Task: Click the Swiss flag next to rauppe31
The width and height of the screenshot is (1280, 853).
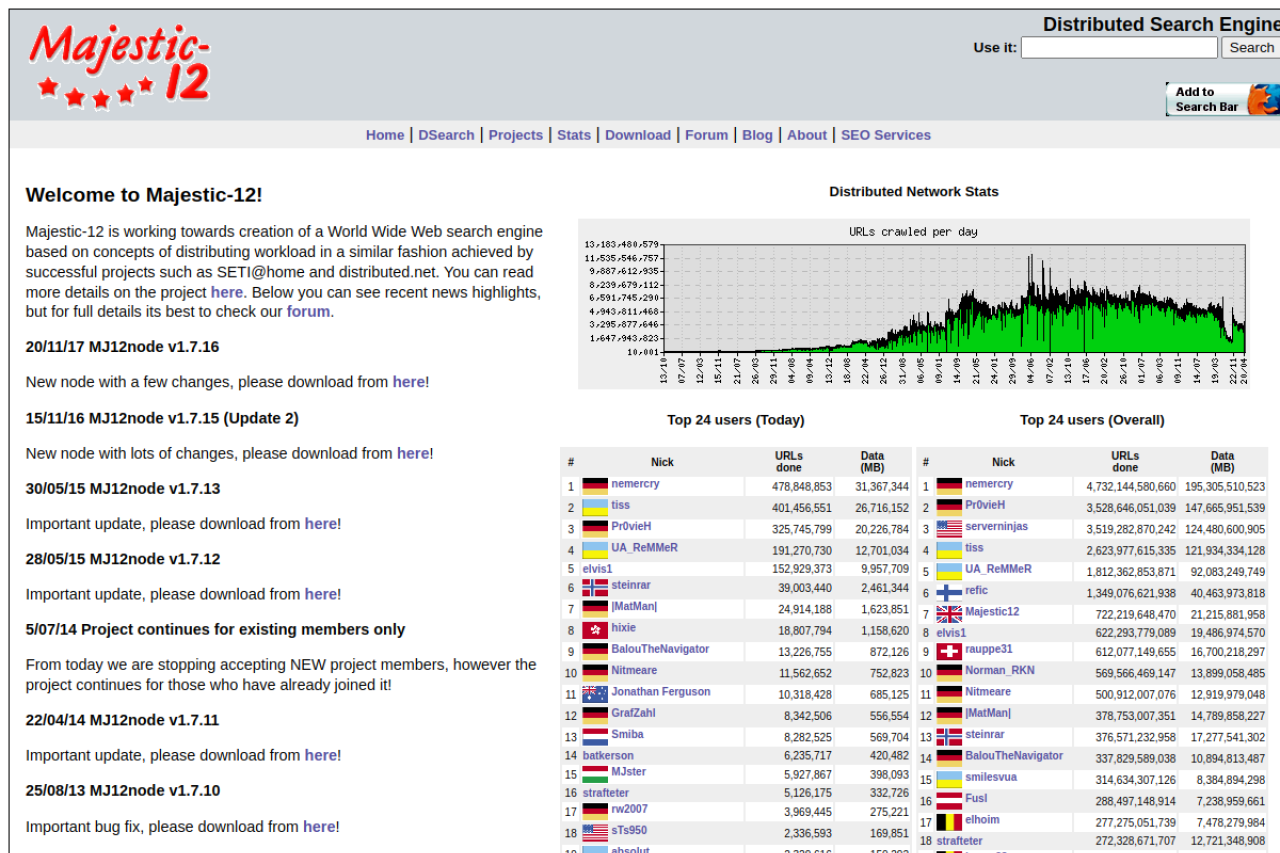Action: [x=949, y=651]
